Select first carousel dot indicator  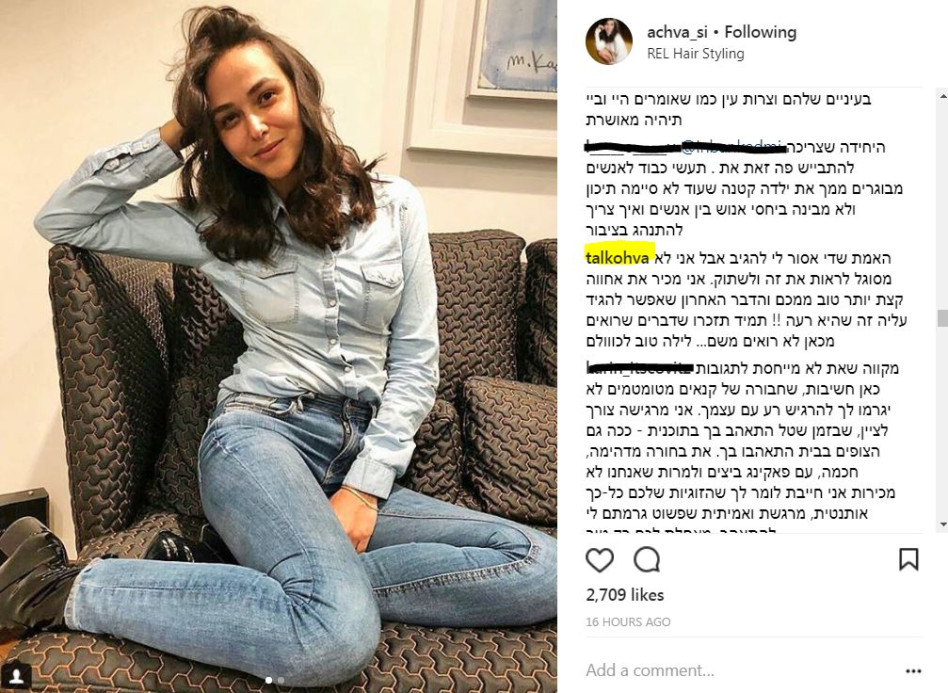click(x=268, y=680)
